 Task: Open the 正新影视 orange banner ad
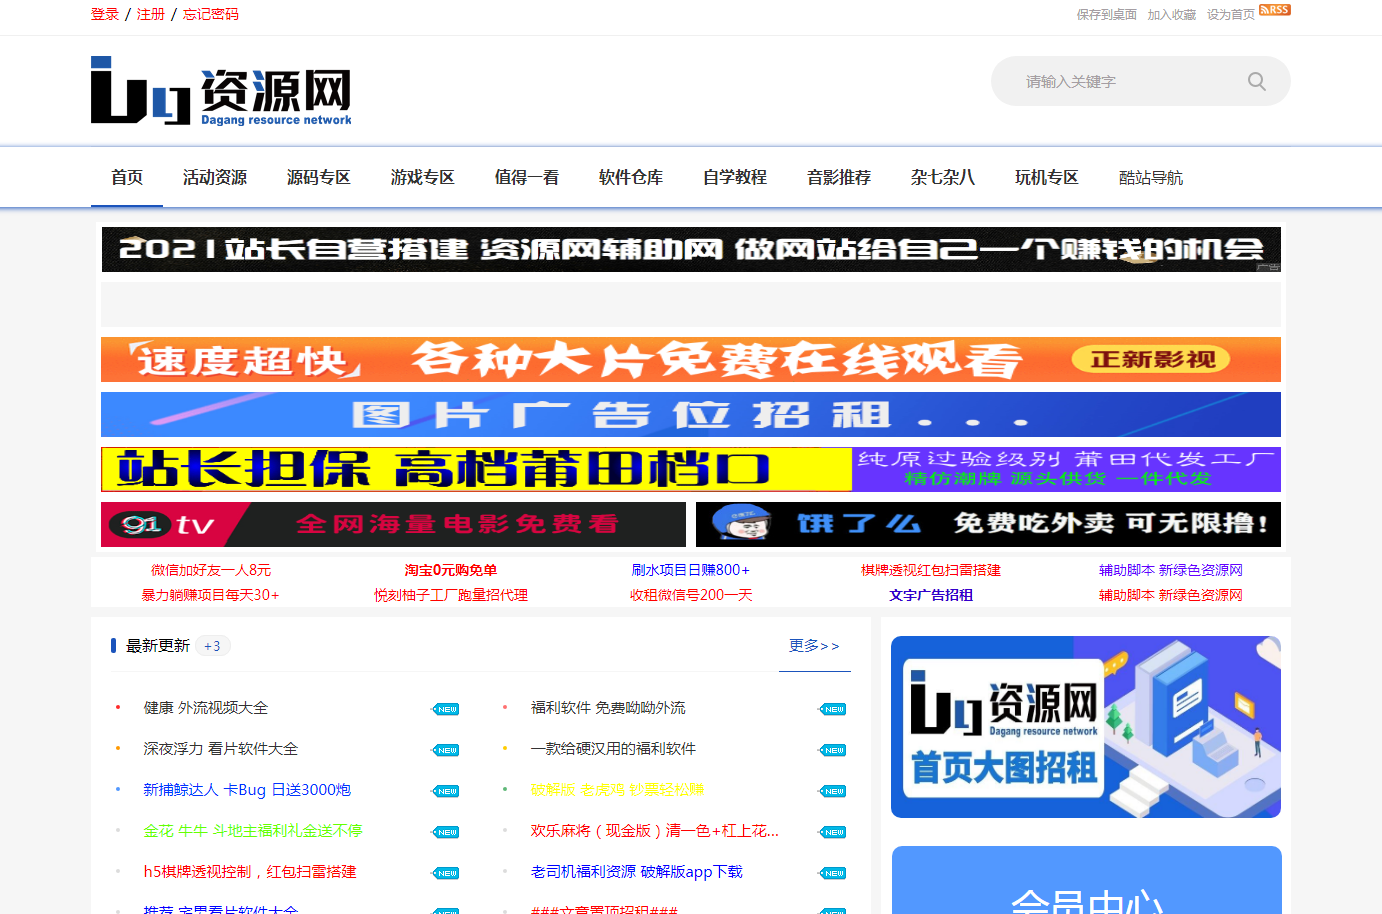690,359
